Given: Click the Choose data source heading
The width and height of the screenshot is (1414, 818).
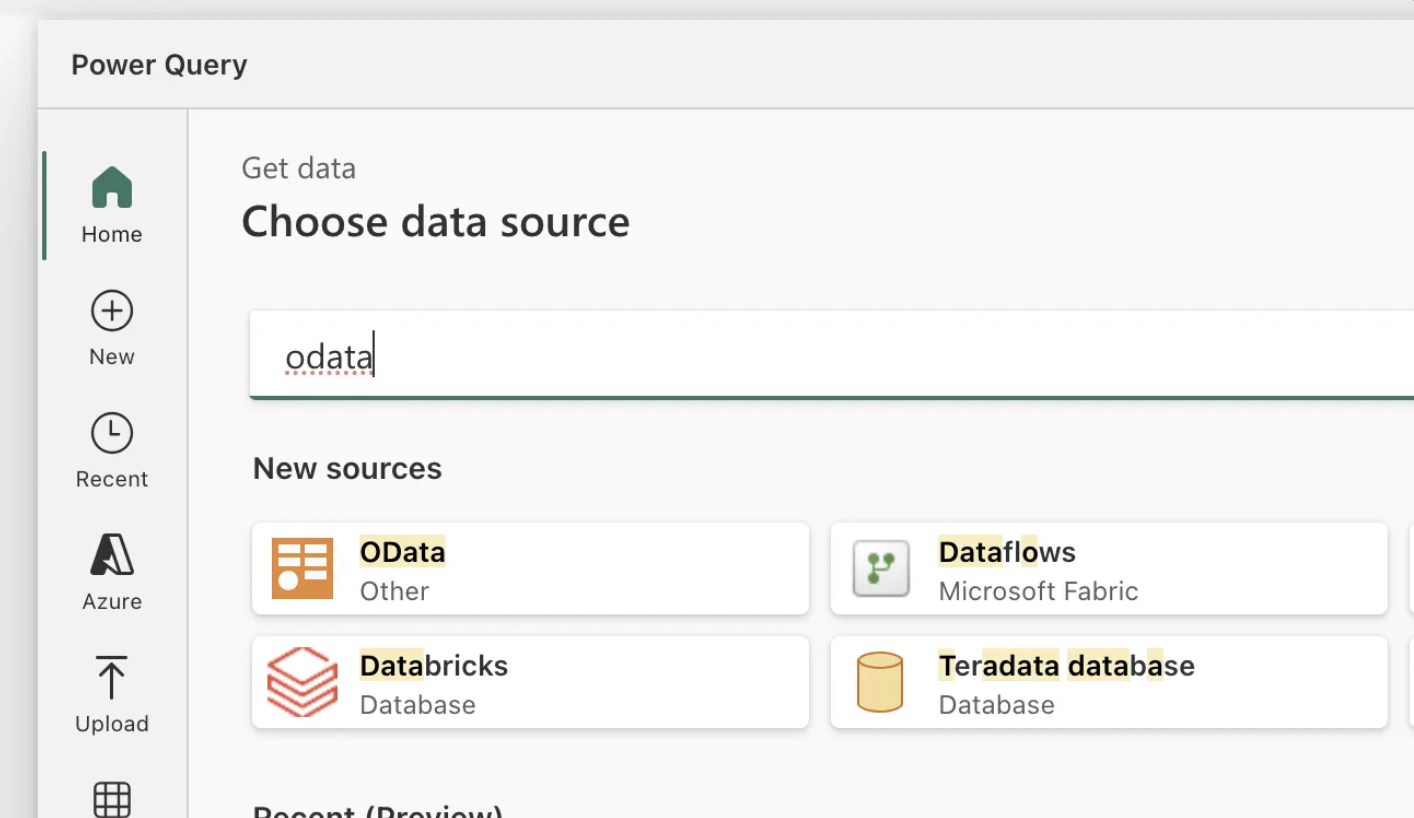Looking at the screenshot, I should pos(436,221).
